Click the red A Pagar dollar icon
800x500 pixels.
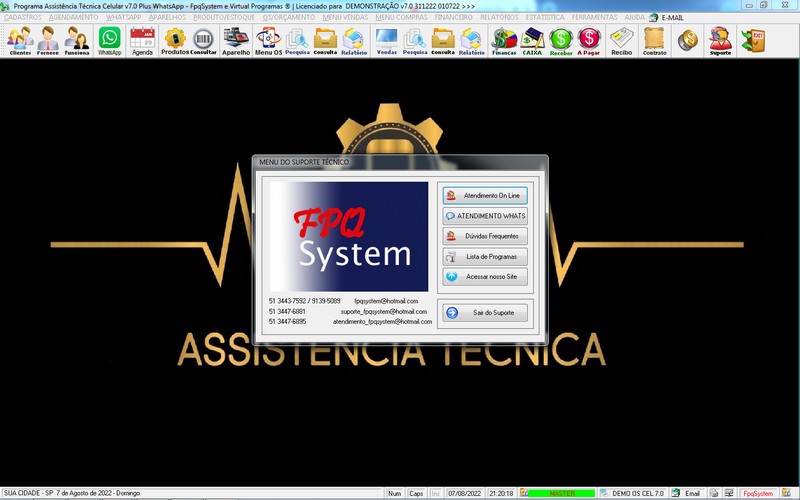(x=589, y=41)
